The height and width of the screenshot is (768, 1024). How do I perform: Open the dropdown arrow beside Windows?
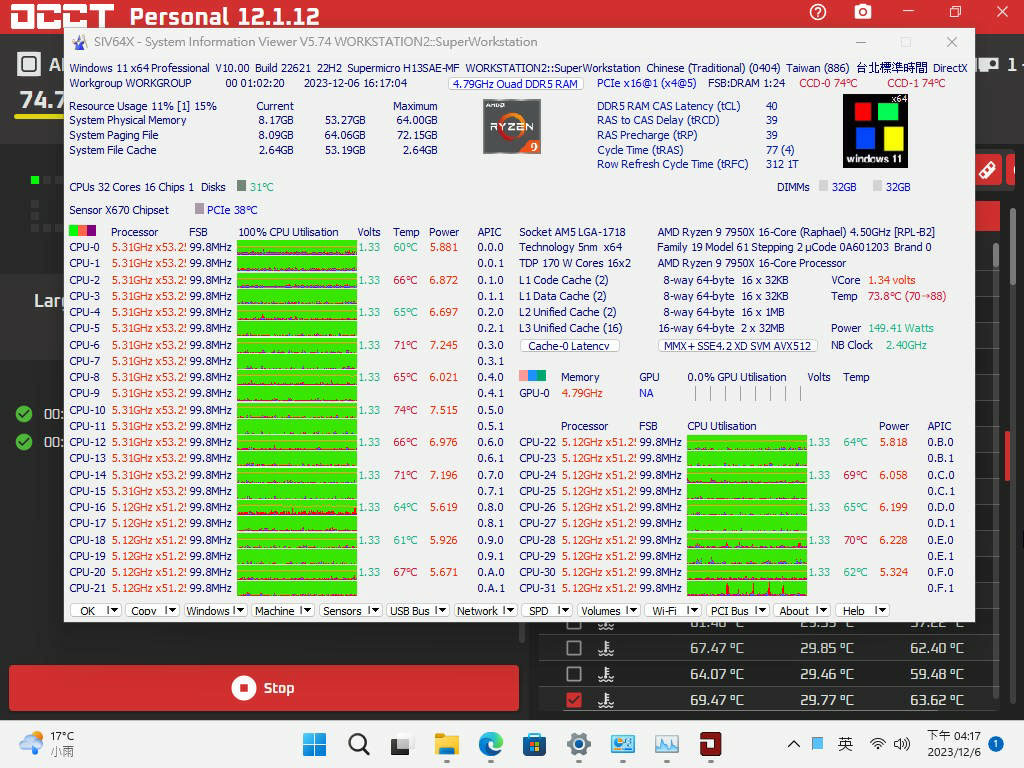click(x=238, y=610)
